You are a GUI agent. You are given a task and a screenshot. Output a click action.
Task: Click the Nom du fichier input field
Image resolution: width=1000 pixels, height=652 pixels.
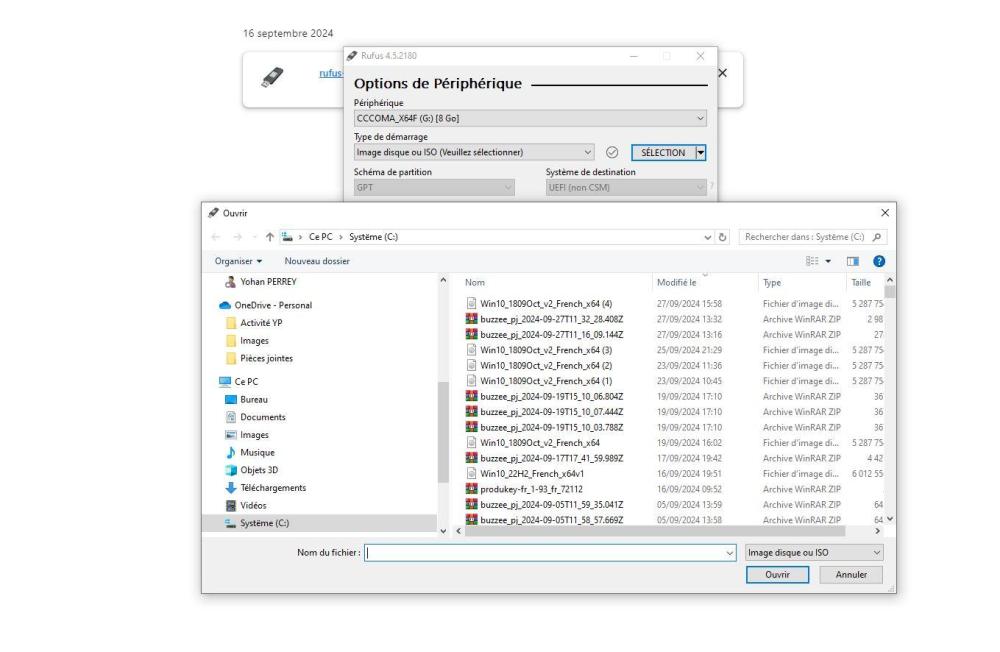tap(544, 553)
